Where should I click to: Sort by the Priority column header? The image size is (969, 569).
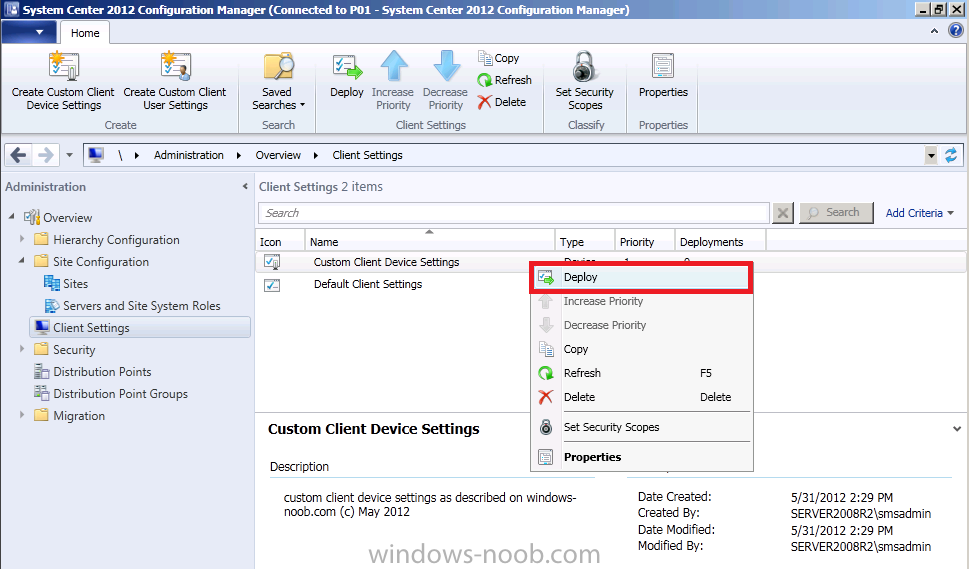(645, 241)
